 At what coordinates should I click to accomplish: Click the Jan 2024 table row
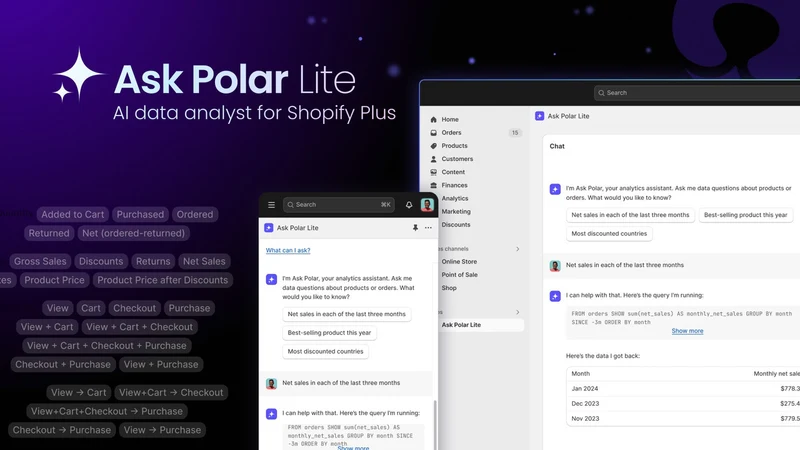pos(683,389)
